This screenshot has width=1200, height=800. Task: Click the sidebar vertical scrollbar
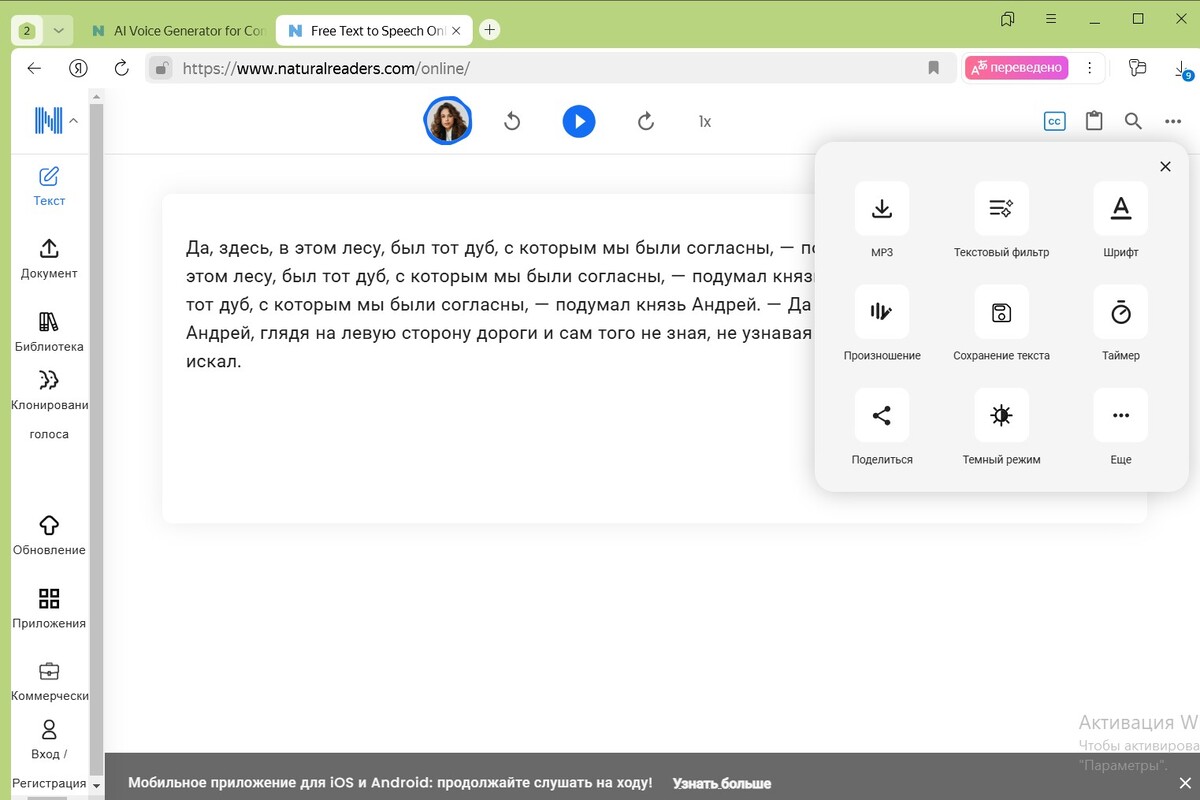(x=96, y=440)
